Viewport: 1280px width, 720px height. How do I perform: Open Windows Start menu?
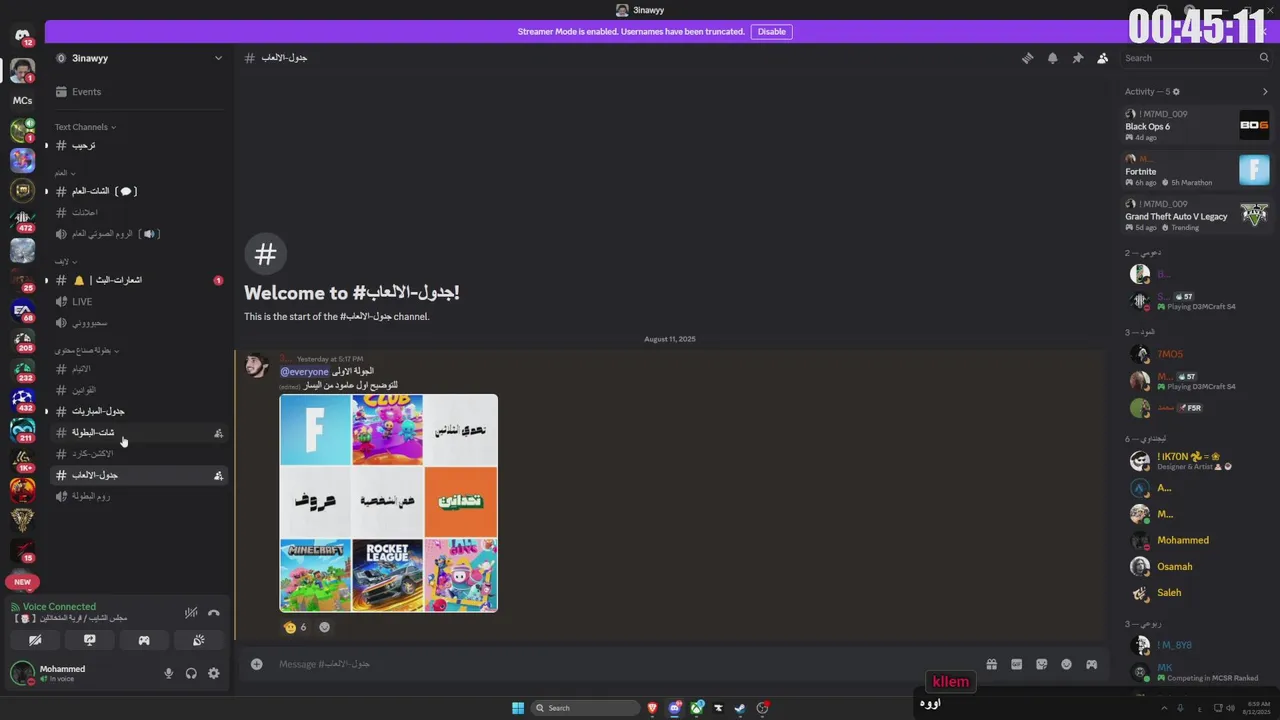(x=518, y=708)
